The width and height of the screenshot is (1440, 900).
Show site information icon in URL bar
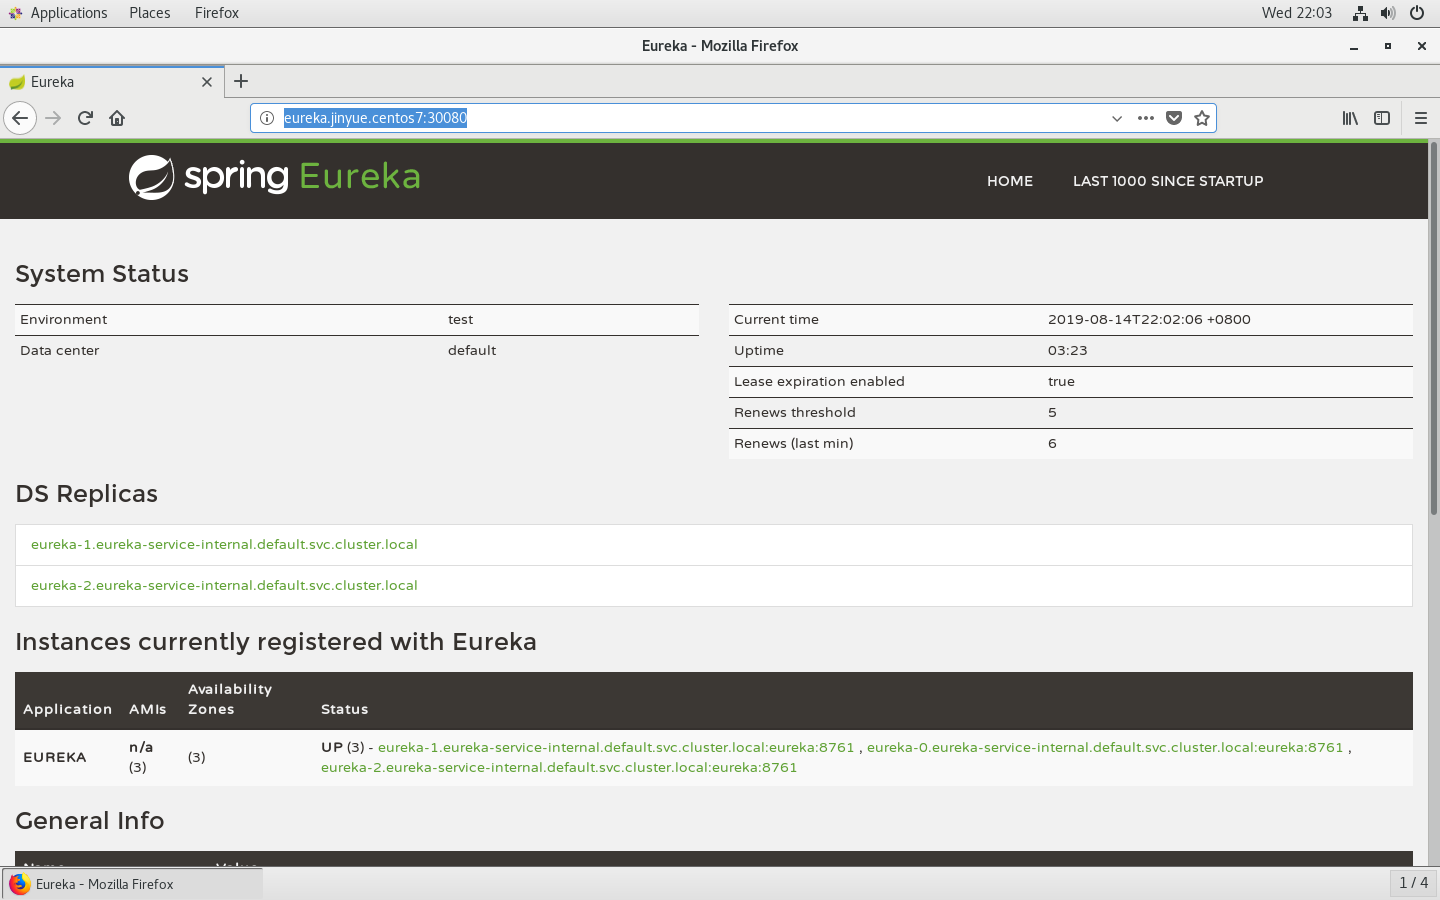point(267,118)
